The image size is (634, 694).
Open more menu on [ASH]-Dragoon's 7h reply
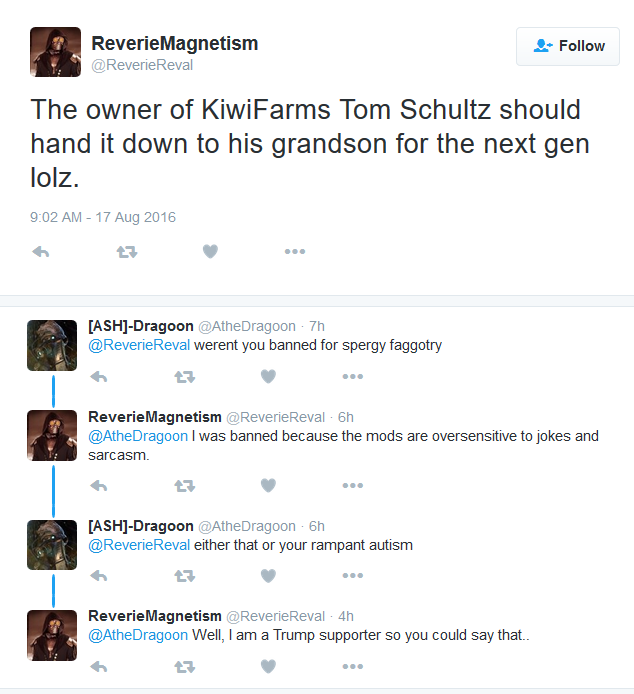coord(353,377)
